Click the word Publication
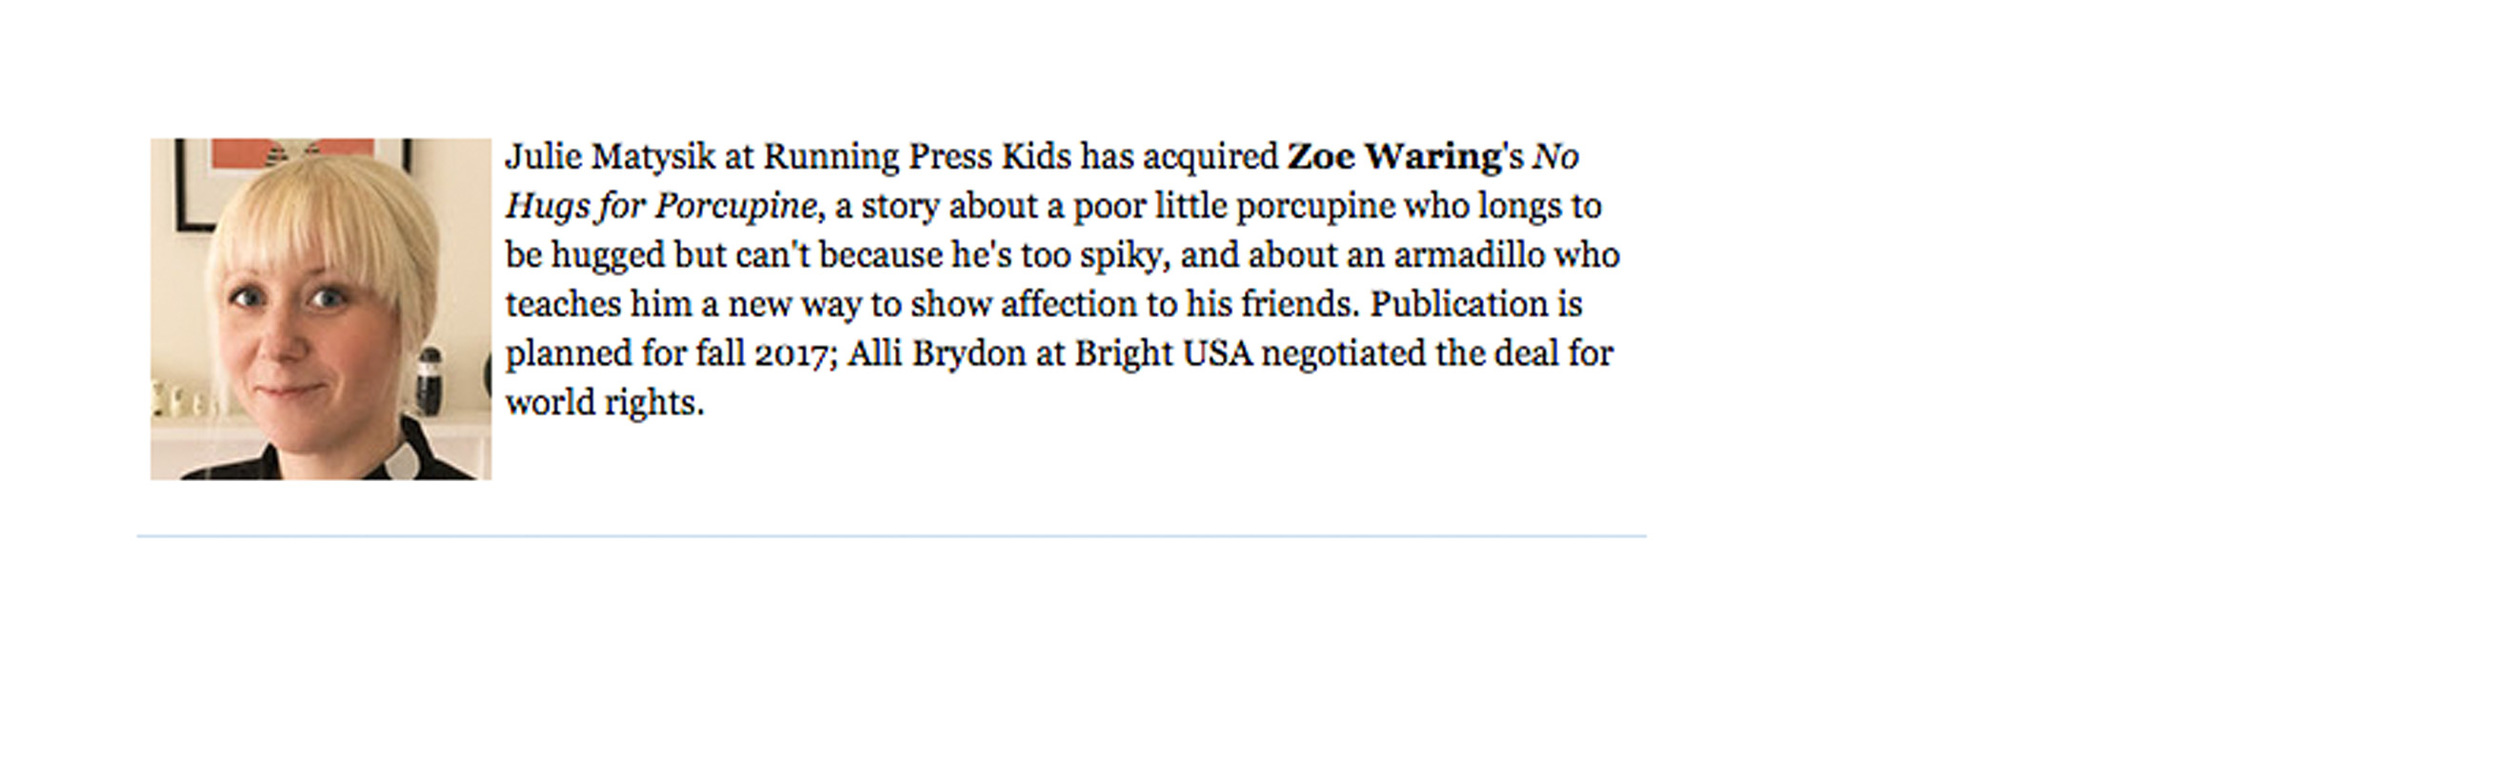 click(x=1460, y=305)
